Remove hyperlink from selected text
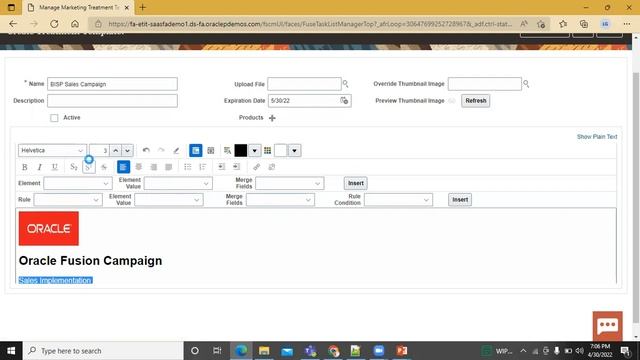640x360 pixels. [x=271, y=167]
